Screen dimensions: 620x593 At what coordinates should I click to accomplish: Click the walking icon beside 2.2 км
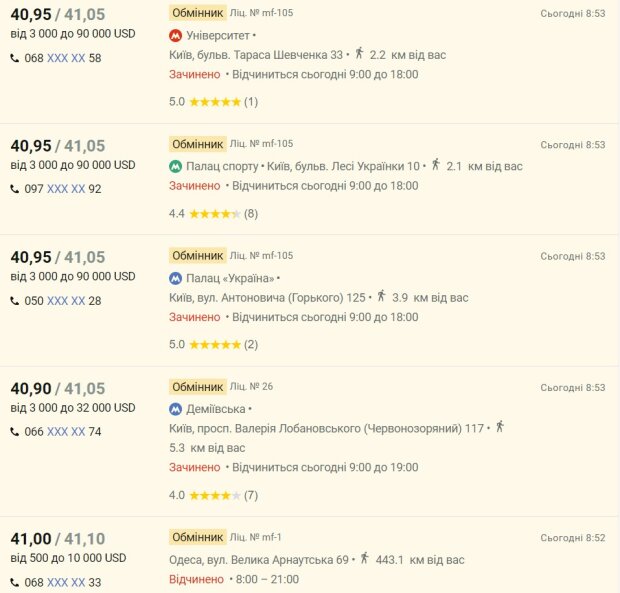pyautogui.click(x=359, y=53)
